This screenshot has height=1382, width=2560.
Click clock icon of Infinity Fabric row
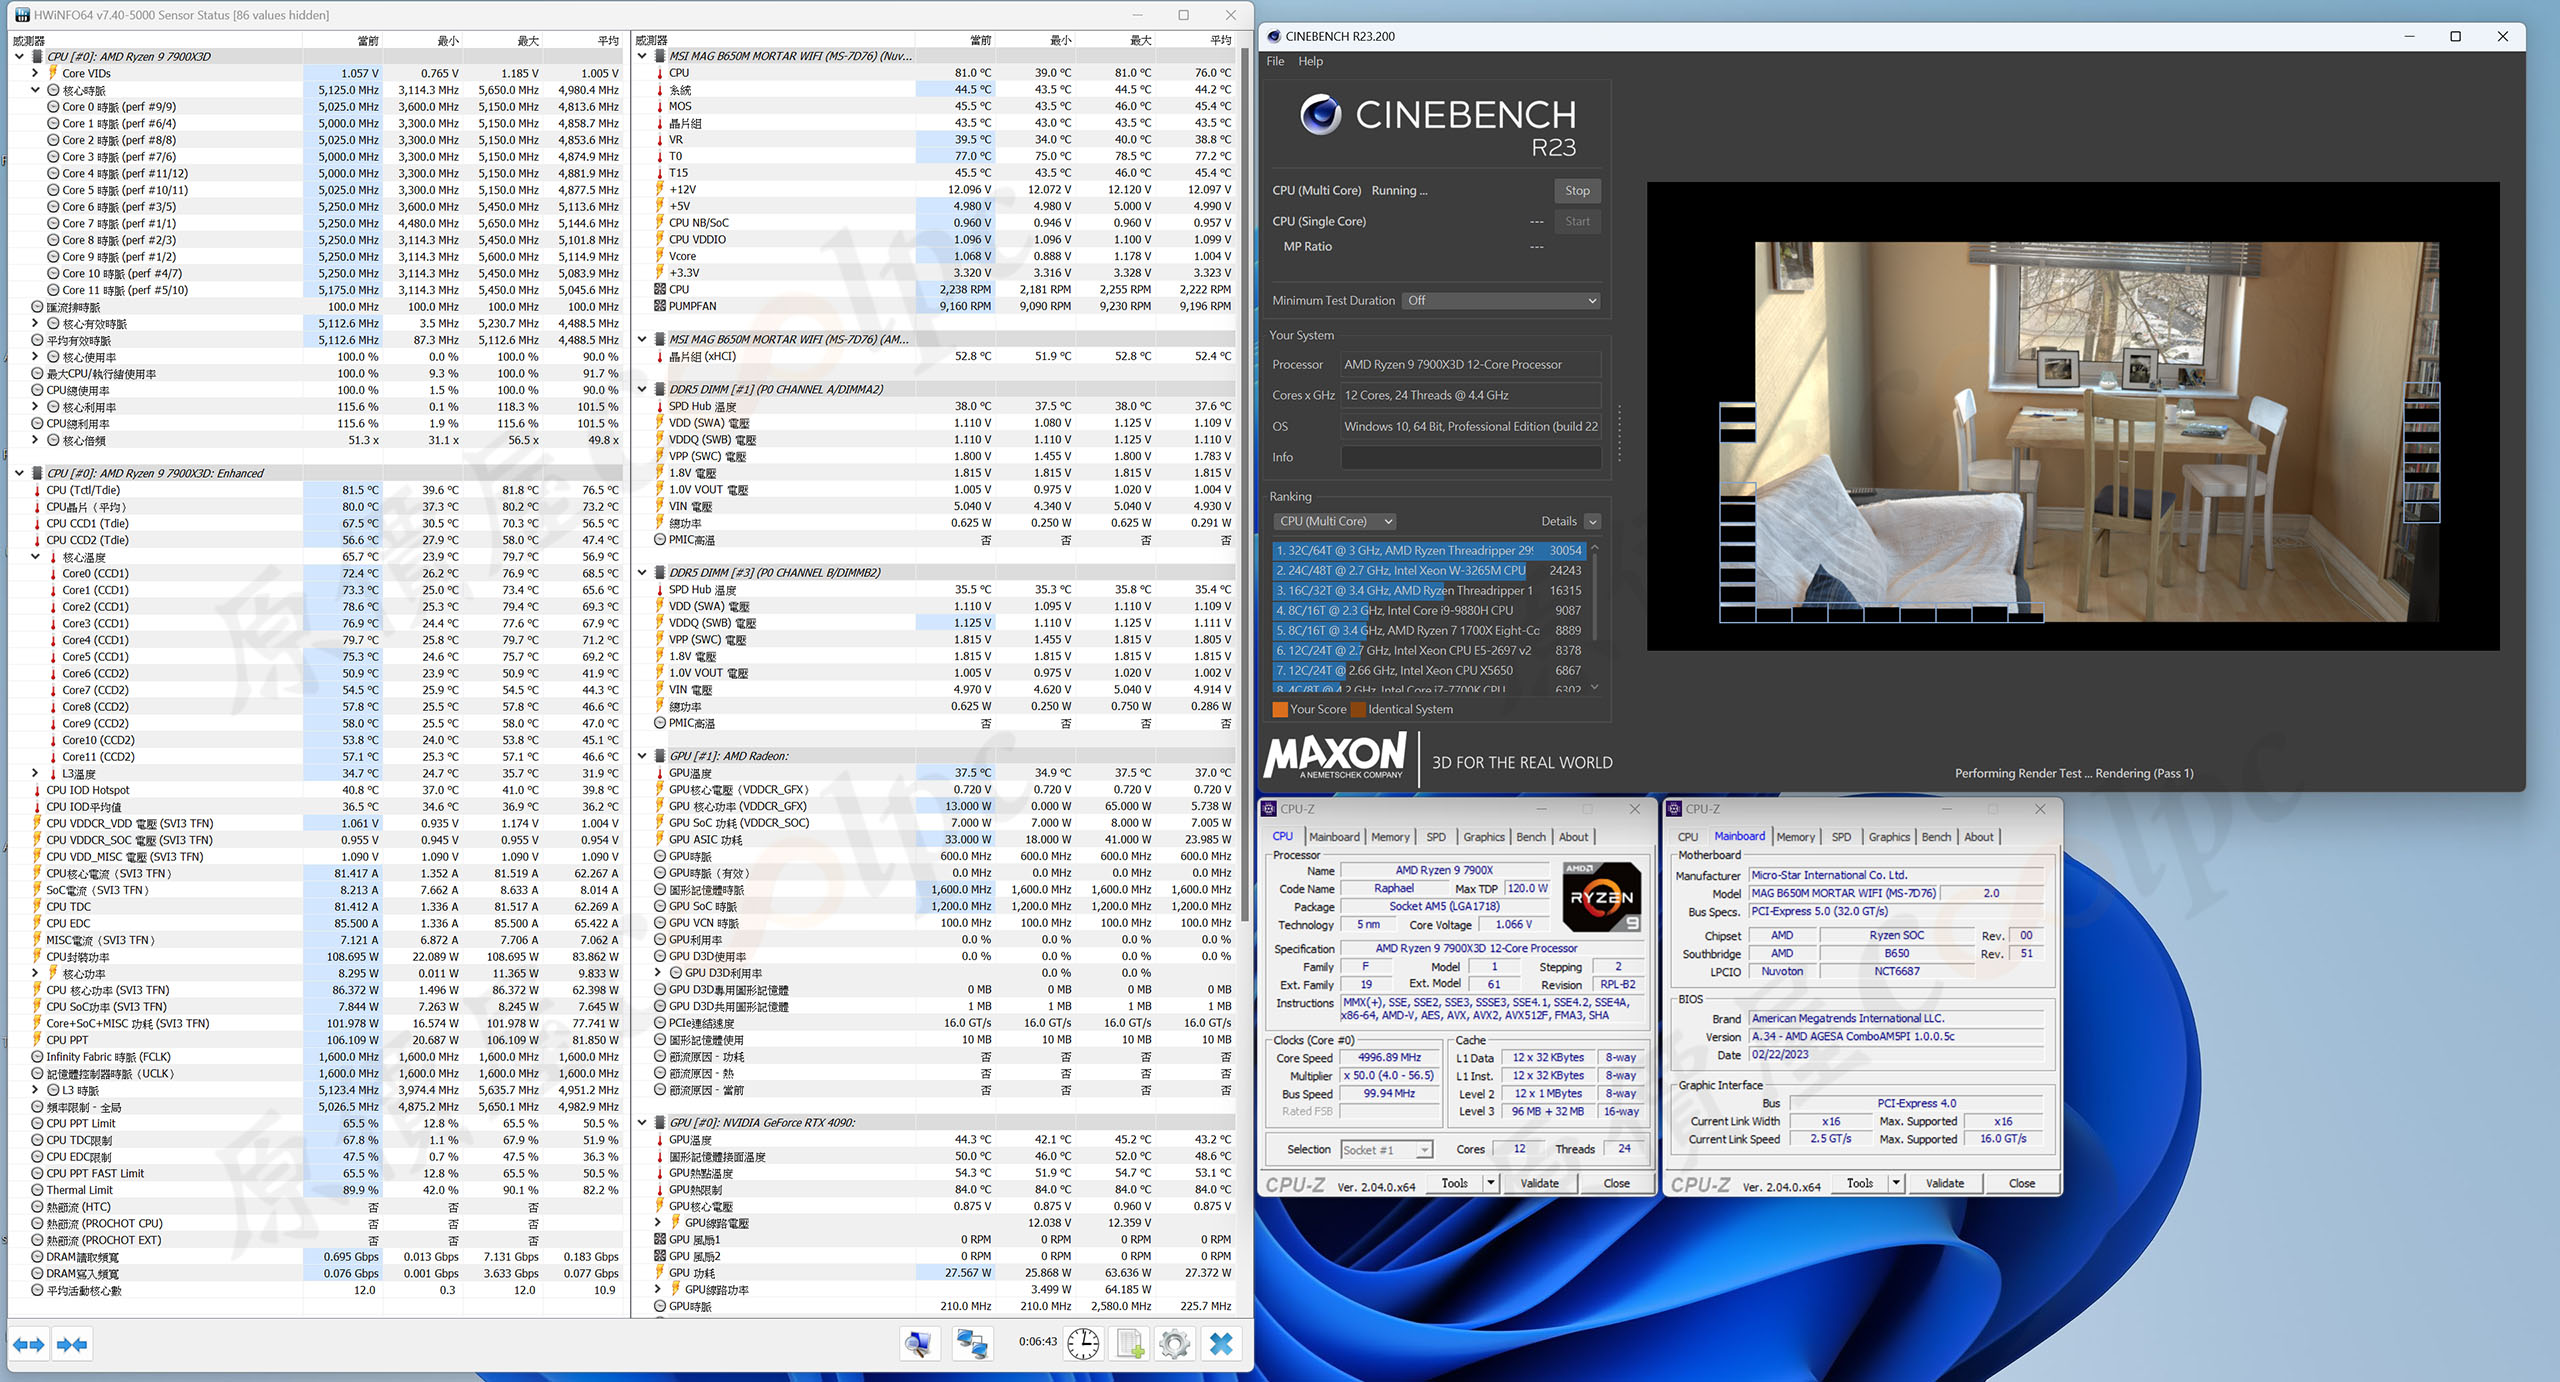click(38, 1057)
